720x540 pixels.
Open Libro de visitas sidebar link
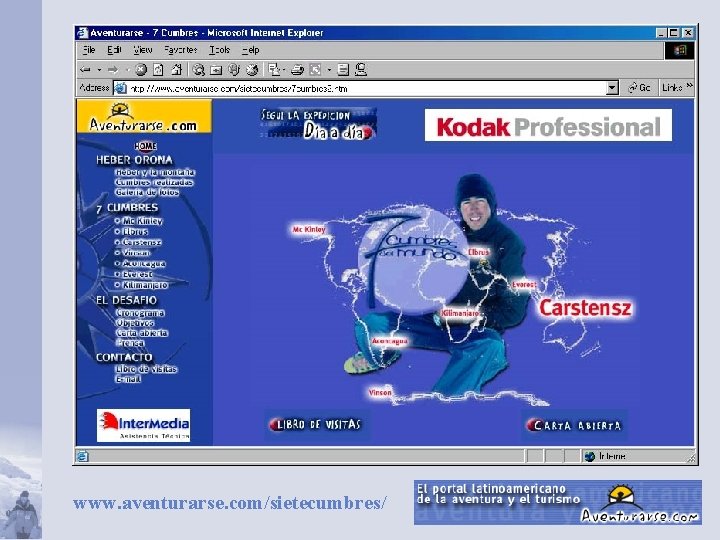[146, 369]
